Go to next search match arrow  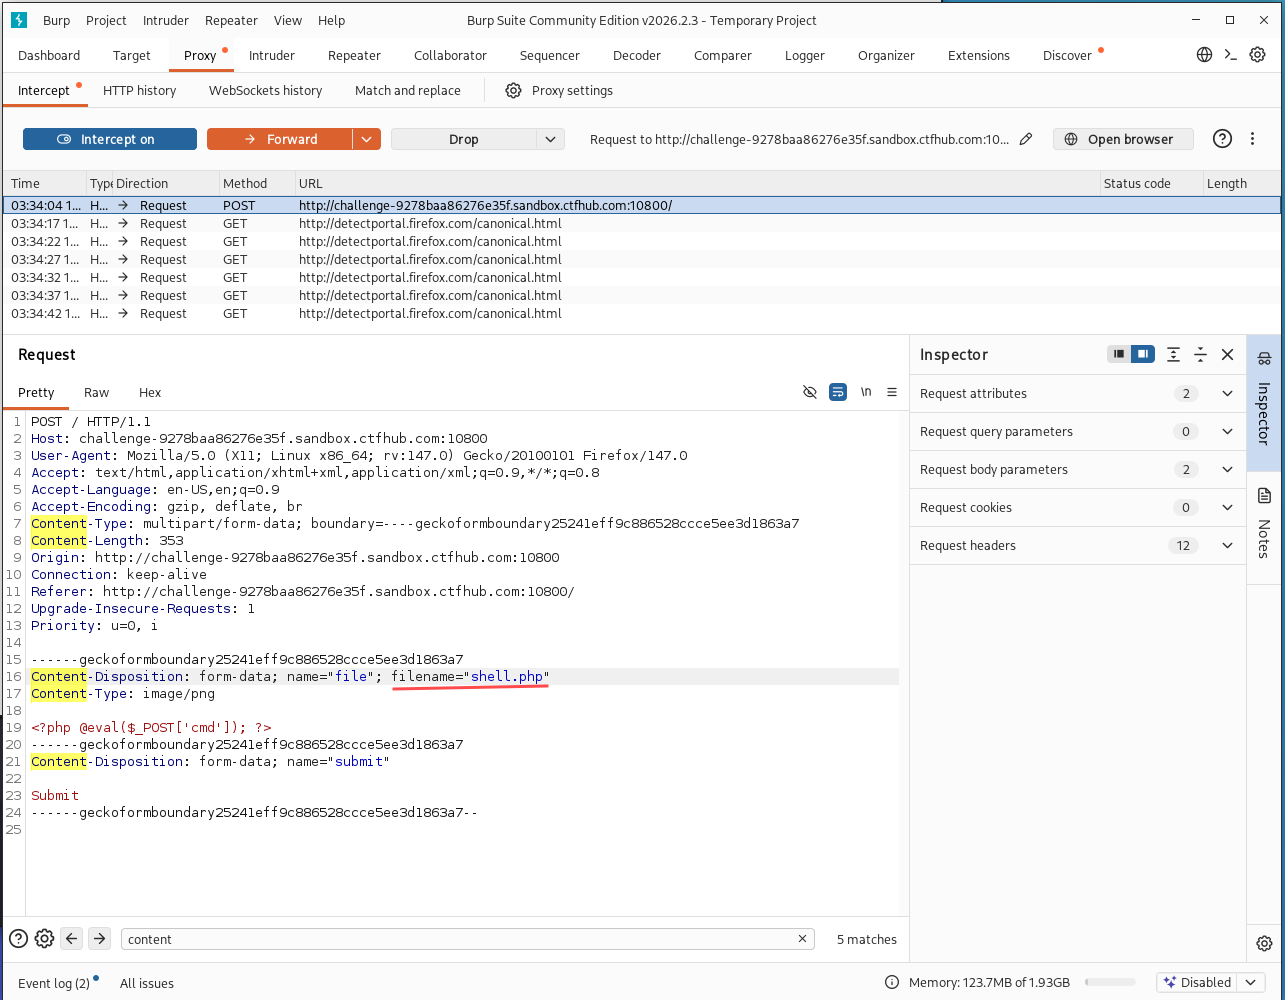(x=99, y=938)
